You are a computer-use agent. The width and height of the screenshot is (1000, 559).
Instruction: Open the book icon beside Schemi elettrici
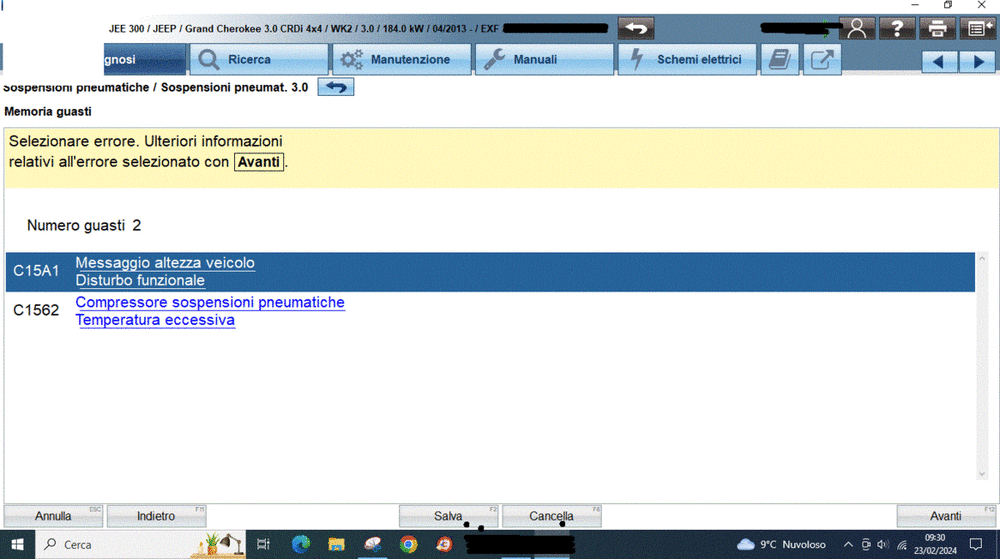pos(779,60)
